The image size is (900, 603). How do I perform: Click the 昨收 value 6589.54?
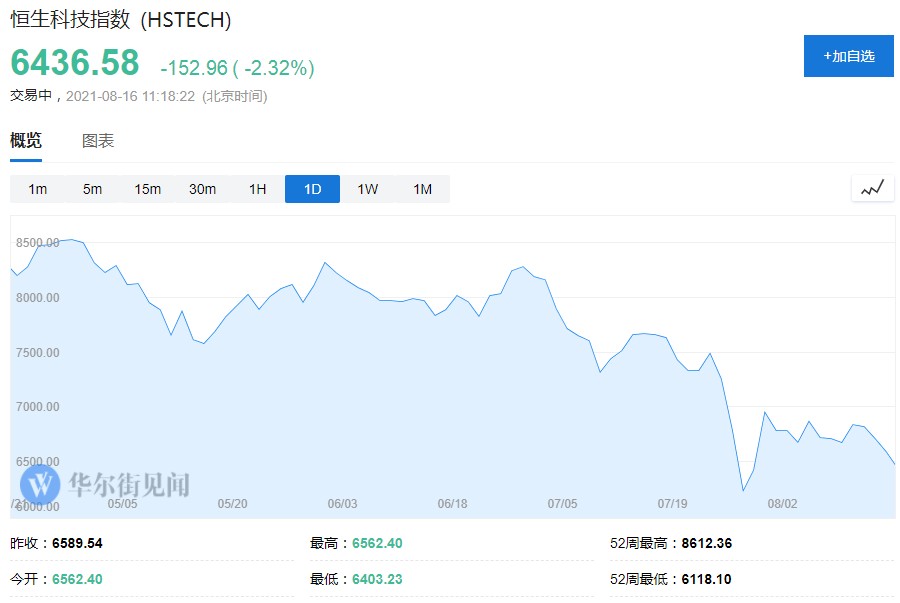[77, 544]
